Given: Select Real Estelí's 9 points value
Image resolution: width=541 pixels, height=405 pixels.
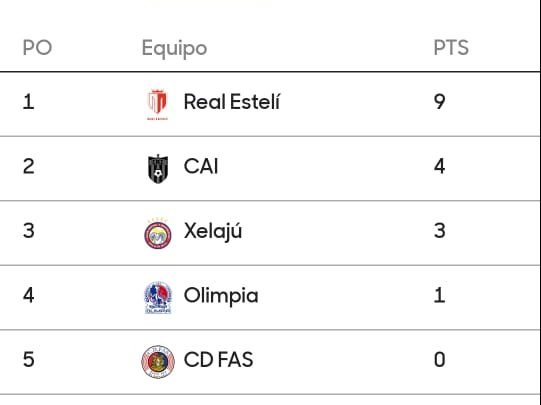Looking at the screenshot, I should pyautogui.click(x=440, y=102).
